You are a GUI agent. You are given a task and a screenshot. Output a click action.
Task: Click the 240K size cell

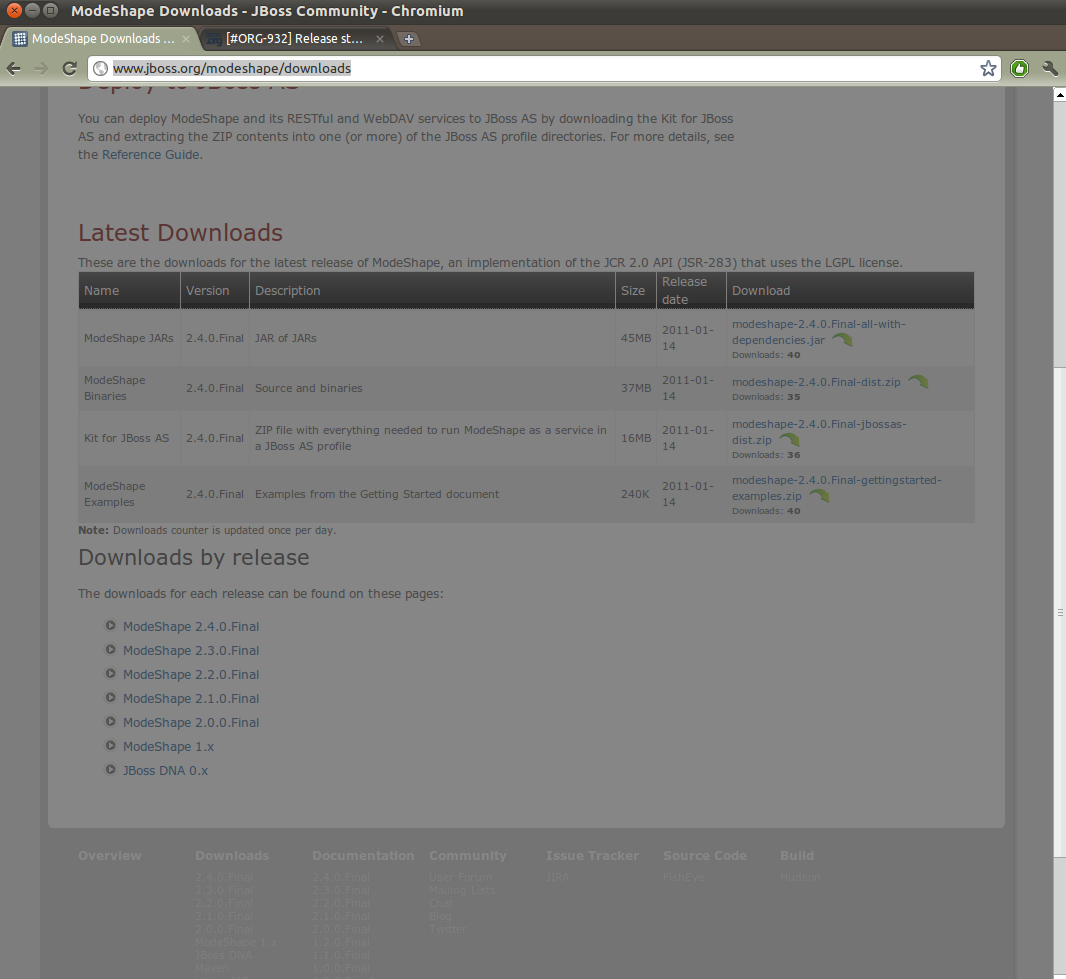click(x=636, y=494)
